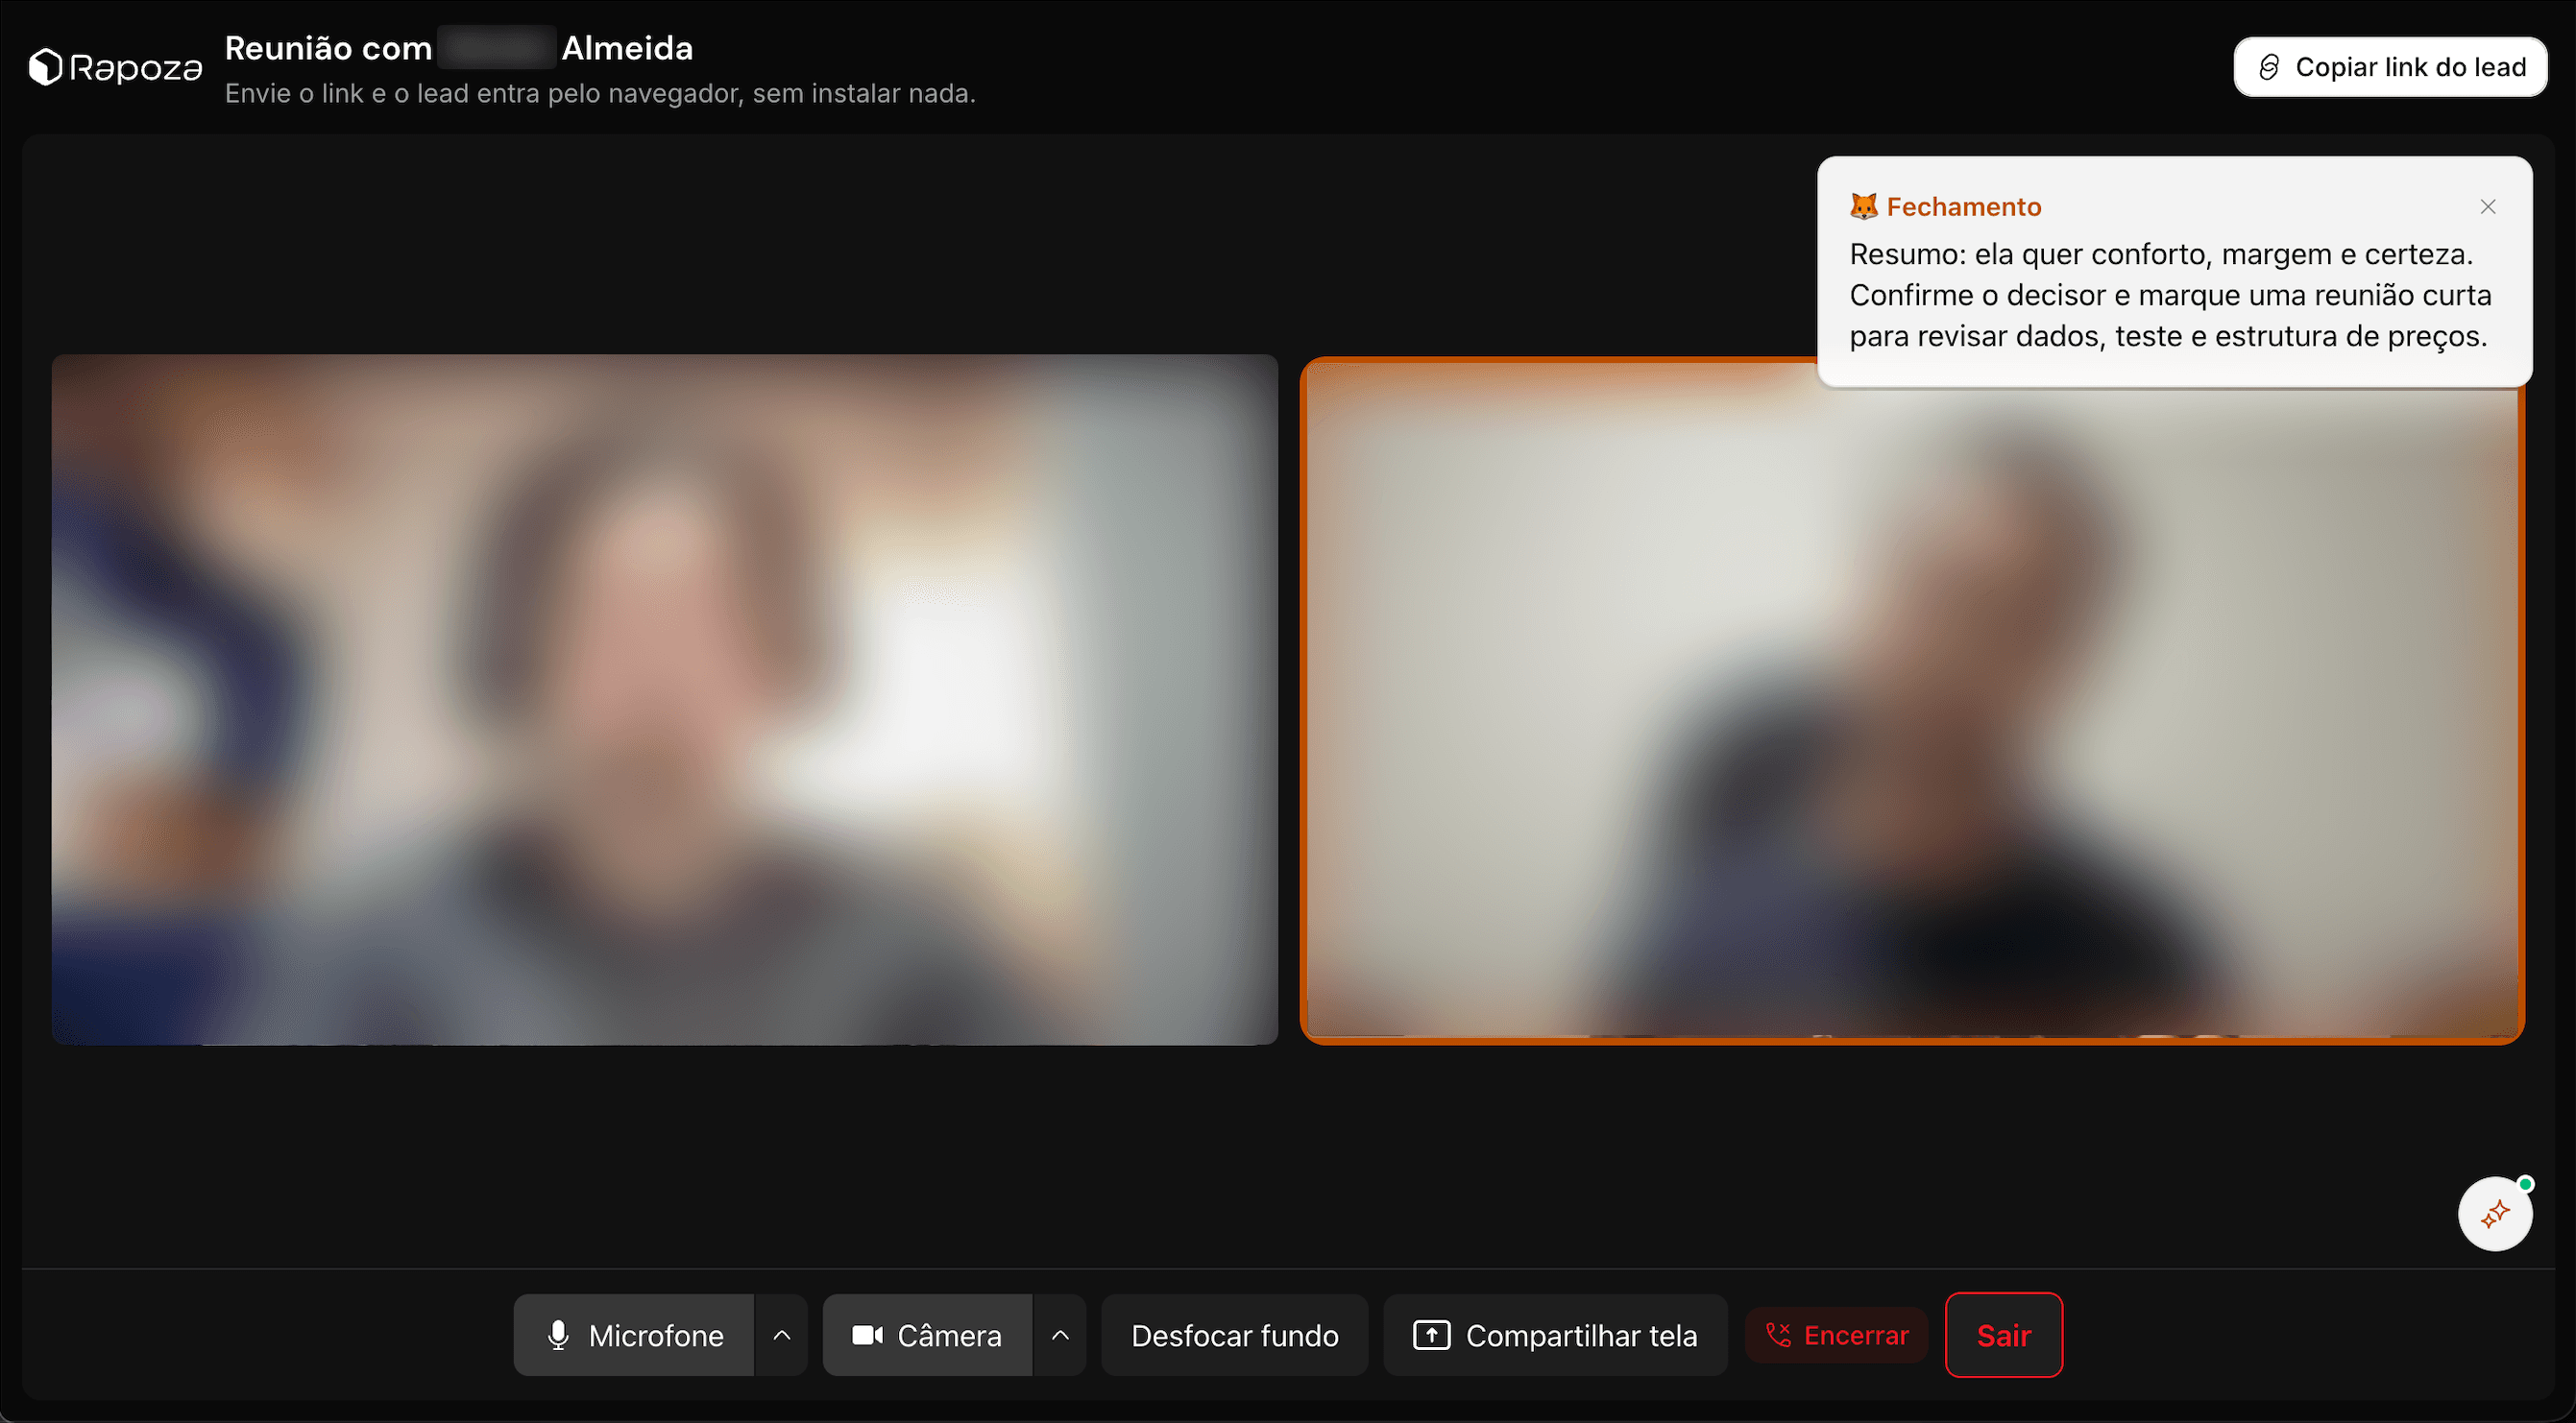The width and height of the screenshot is (2576, 1423).
Task: Click Encerrar to end the meeting
Action: pos(1837,1335)
